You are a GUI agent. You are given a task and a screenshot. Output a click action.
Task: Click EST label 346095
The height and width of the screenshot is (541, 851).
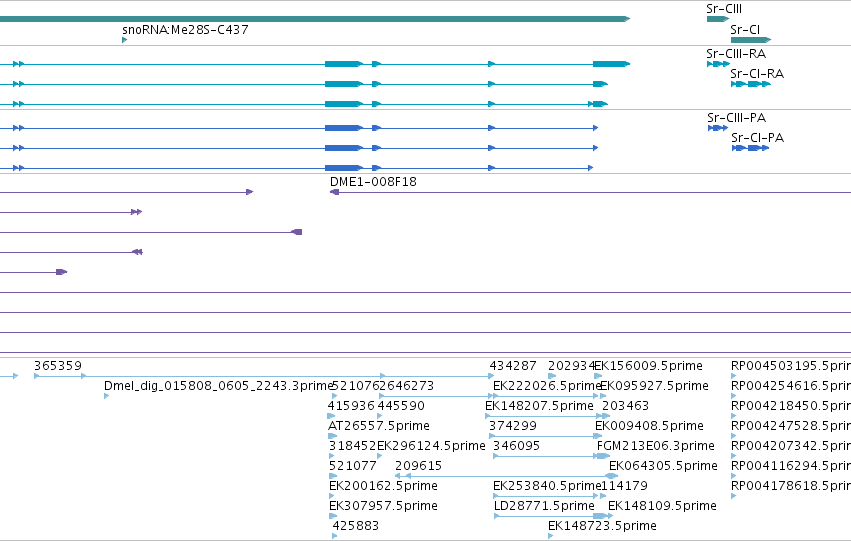pyautogui.click(x=516, y=446)
